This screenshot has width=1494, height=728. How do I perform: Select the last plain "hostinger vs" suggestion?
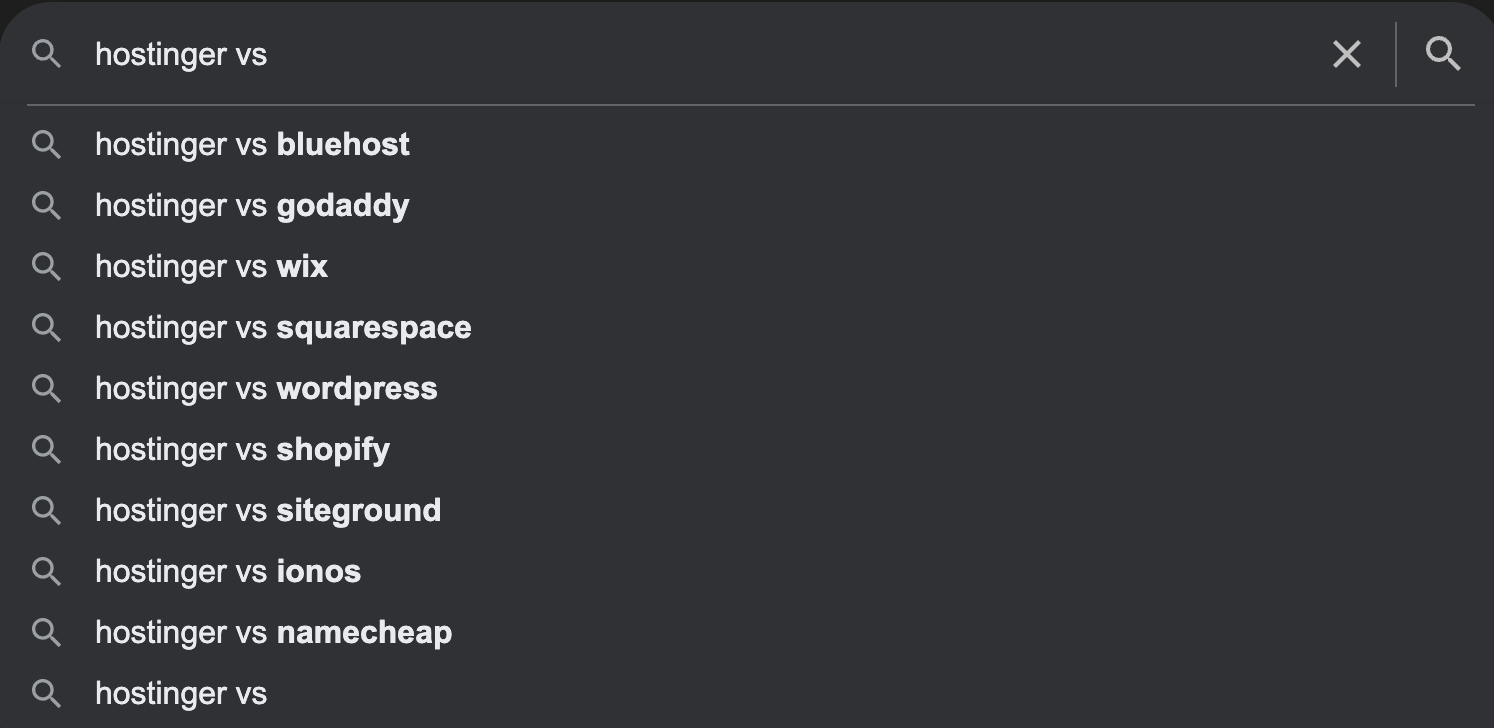(x=181, y=694)
